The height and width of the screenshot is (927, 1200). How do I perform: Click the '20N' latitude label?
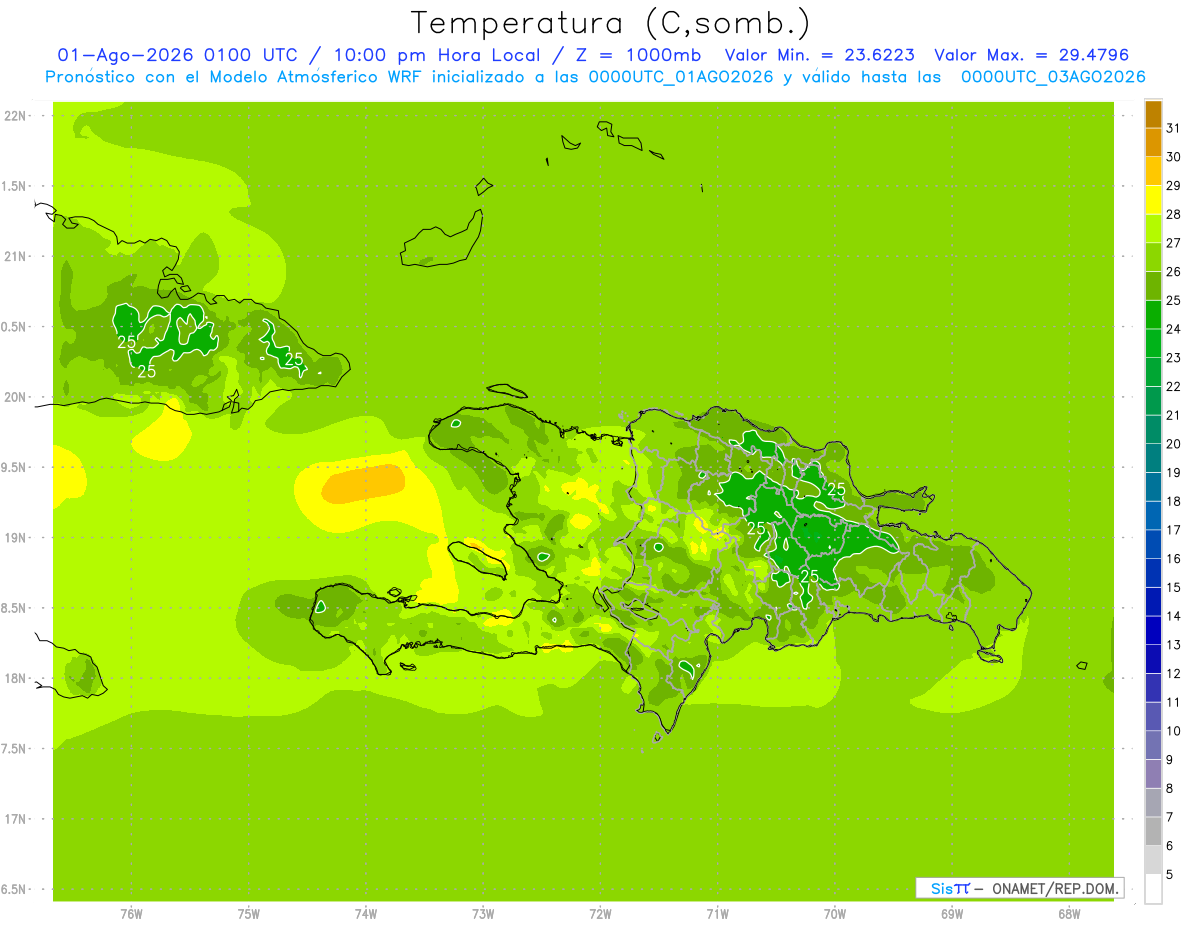coord(16,397)
